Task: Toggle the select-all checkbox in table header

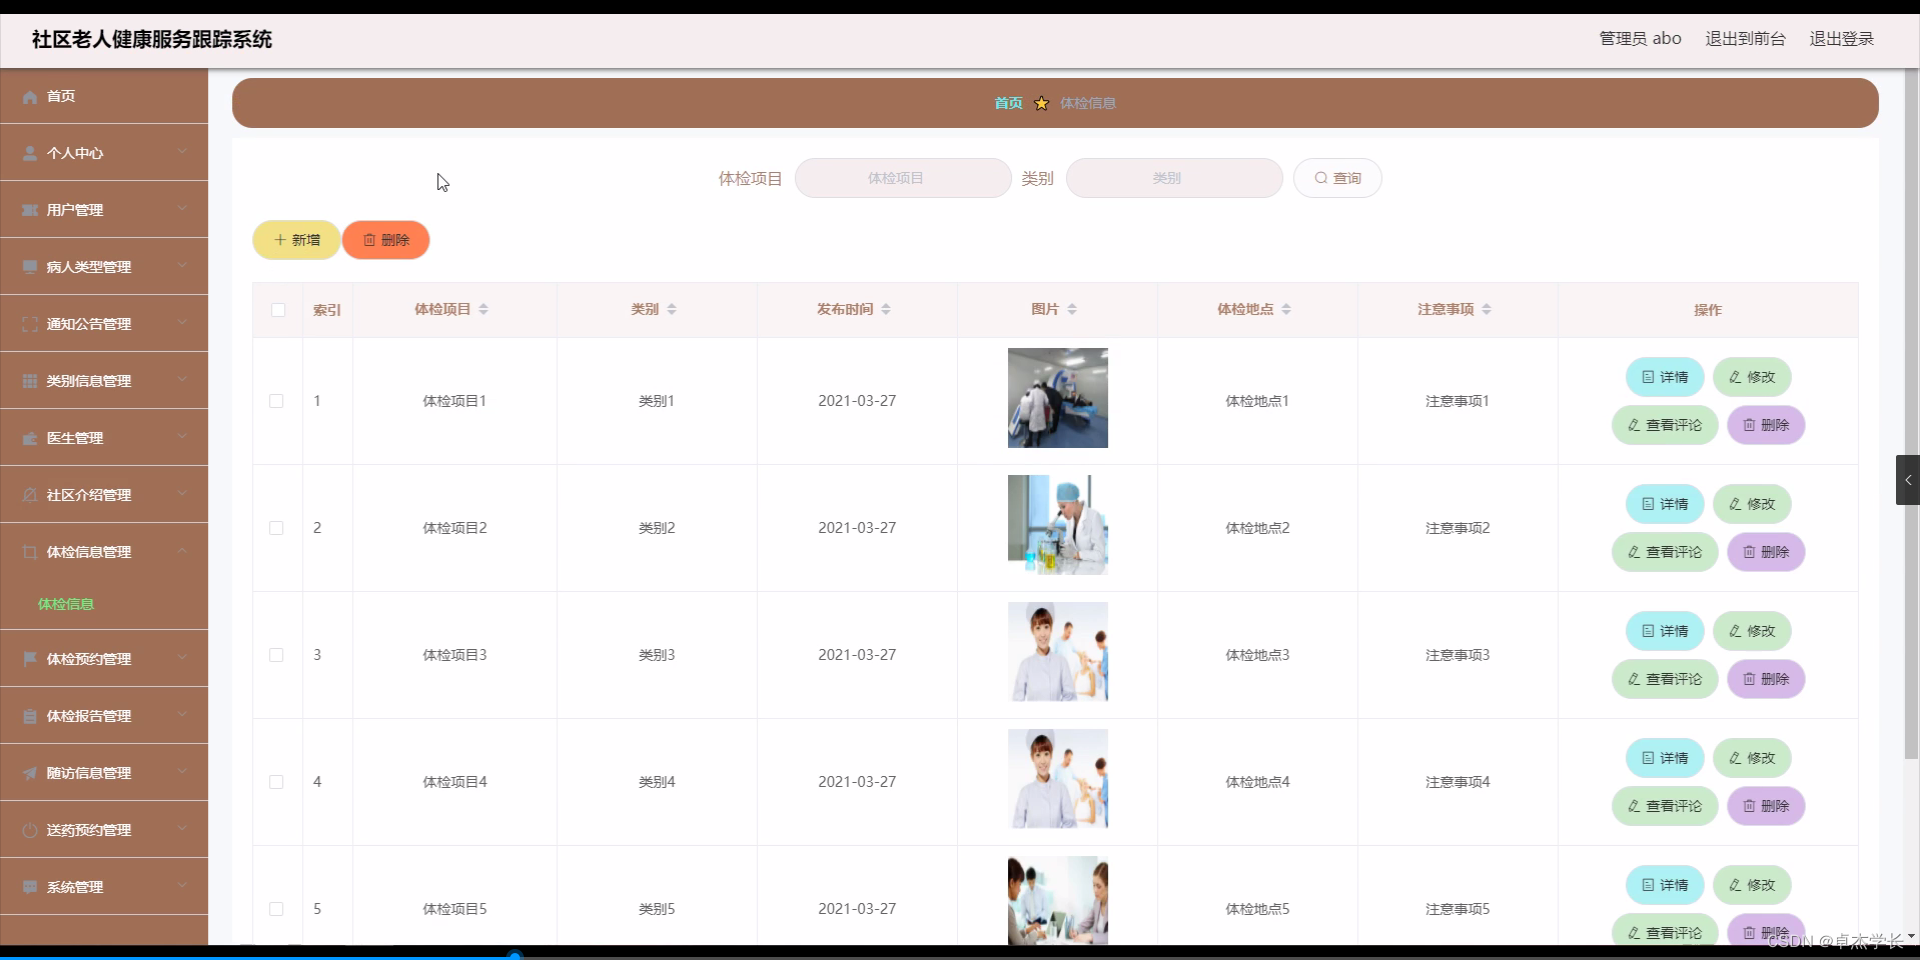Action: (x=277, y=310)
